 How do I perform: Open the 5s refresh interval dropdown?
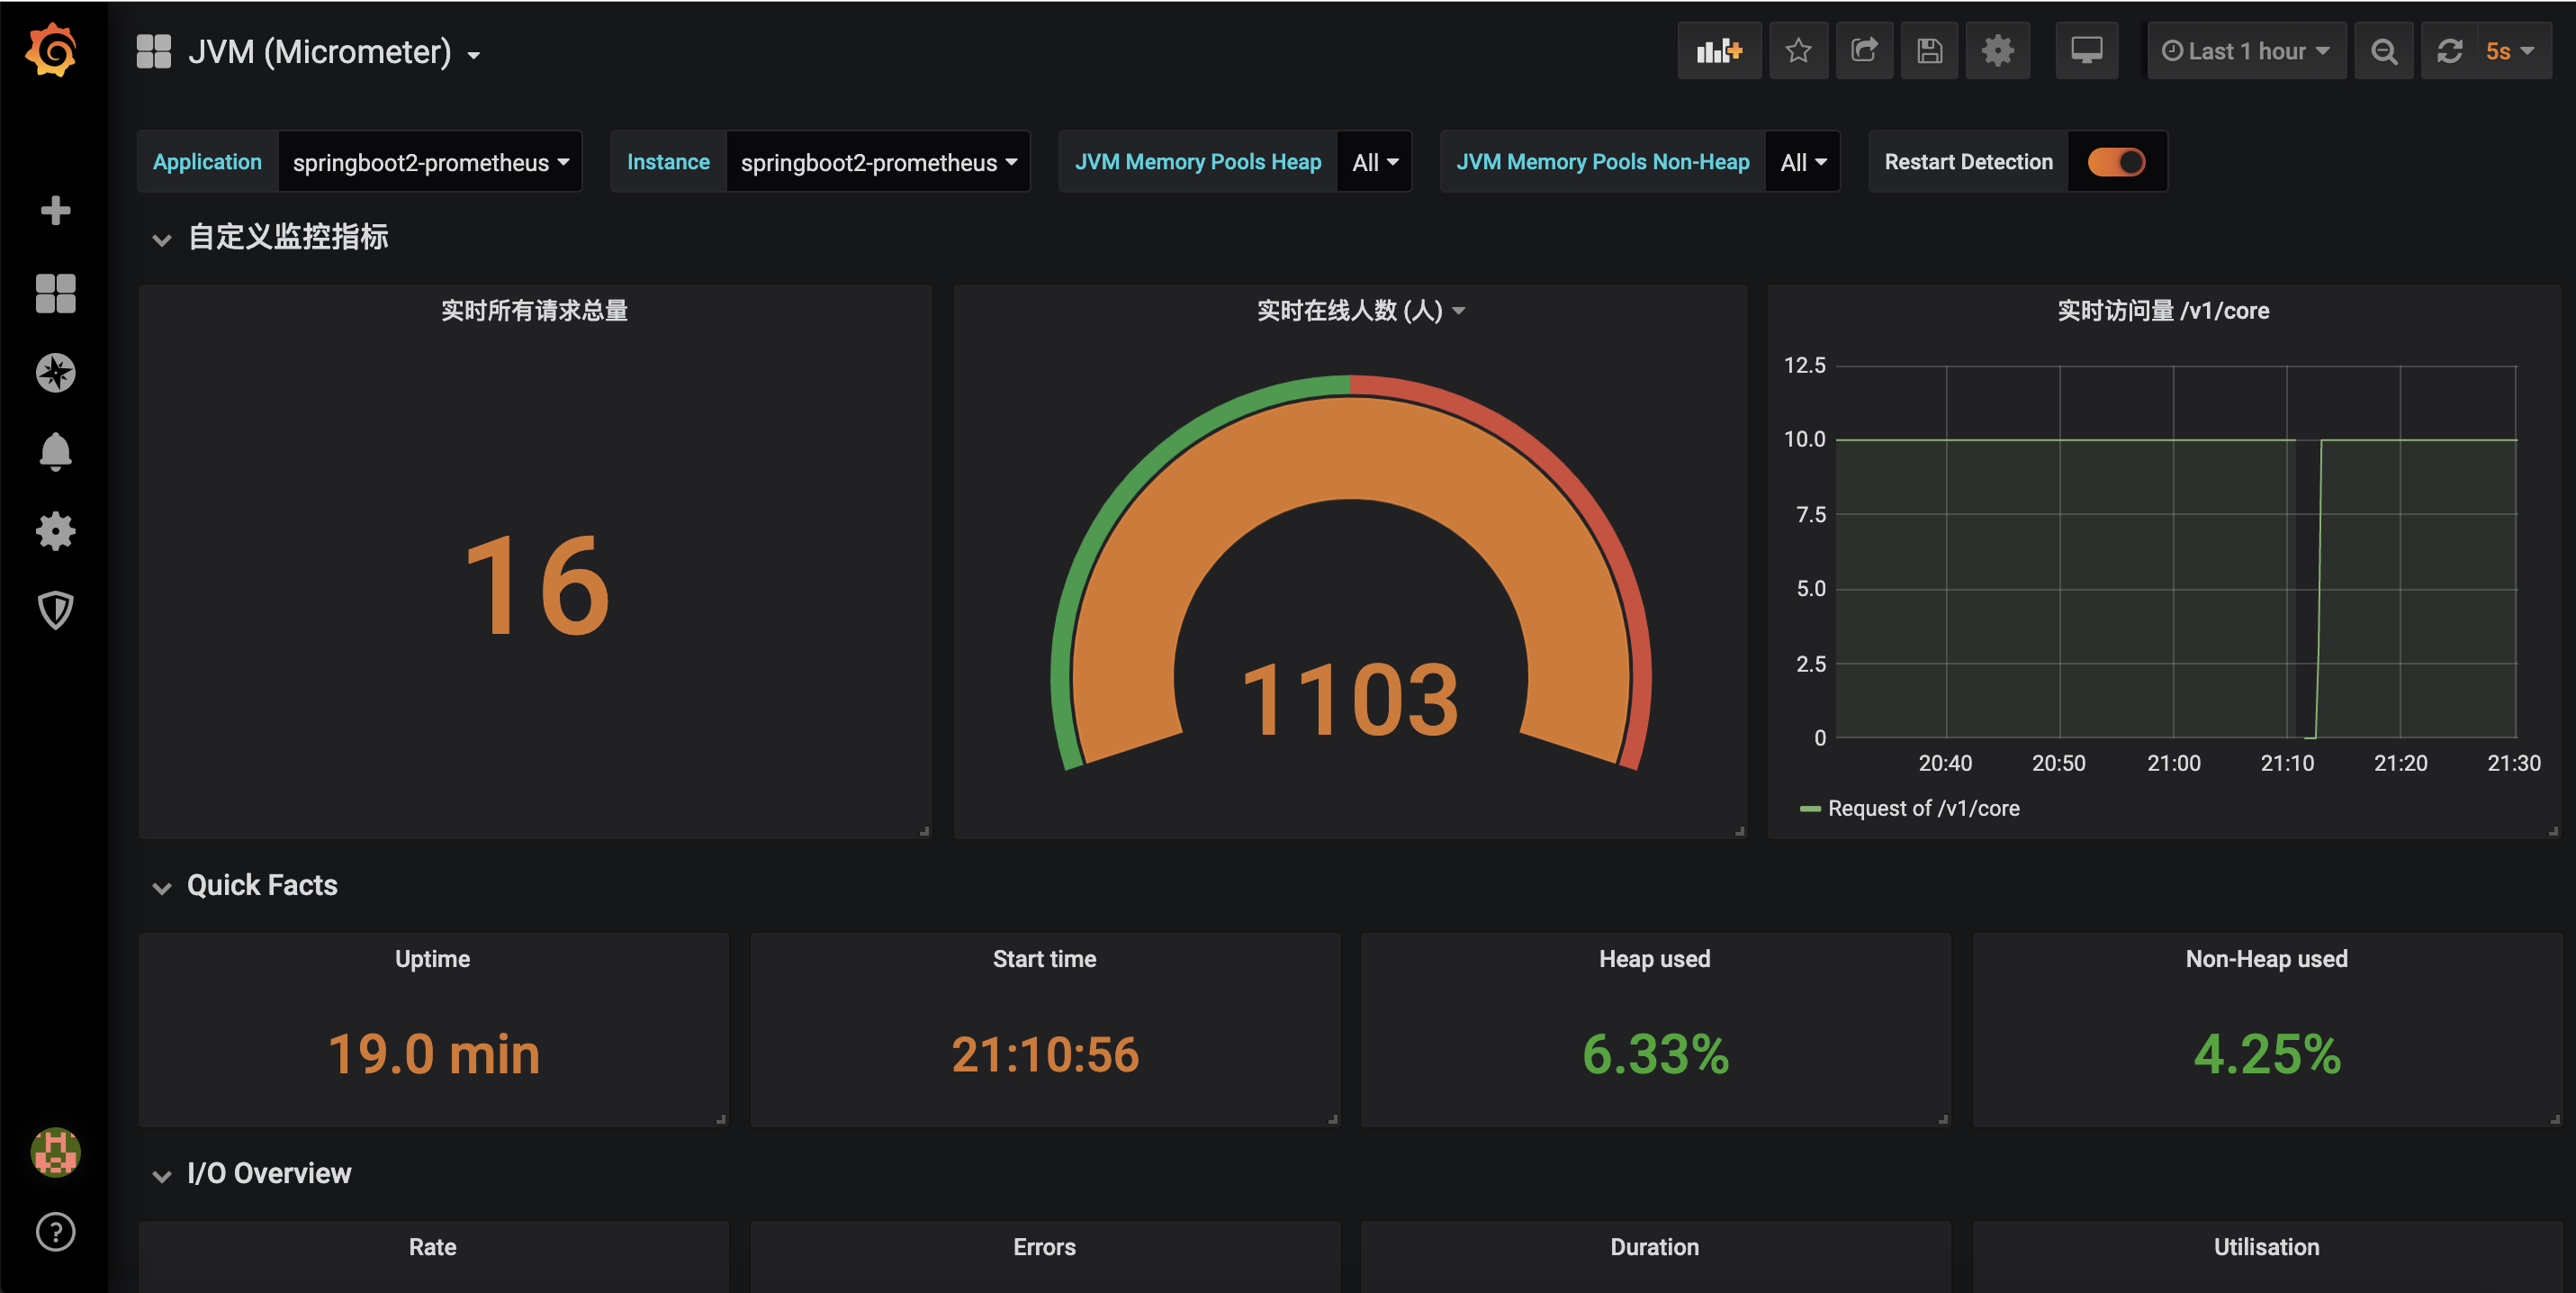point(2510,51)
